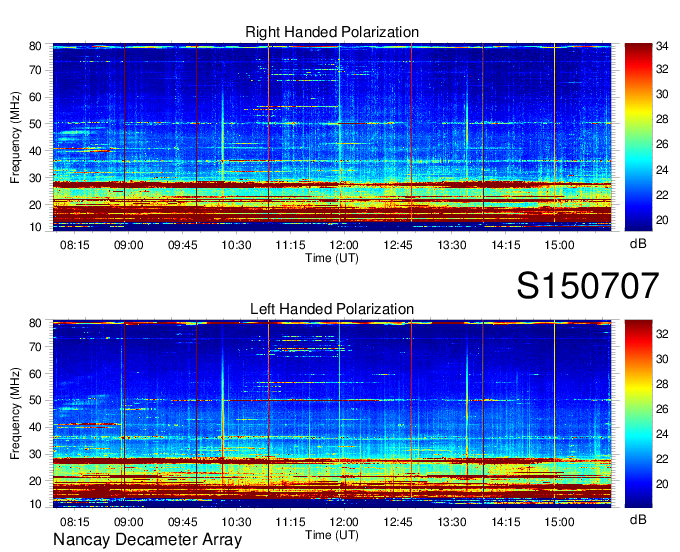Click the Right Handed Polarization spectrogram image

point(332,137)
